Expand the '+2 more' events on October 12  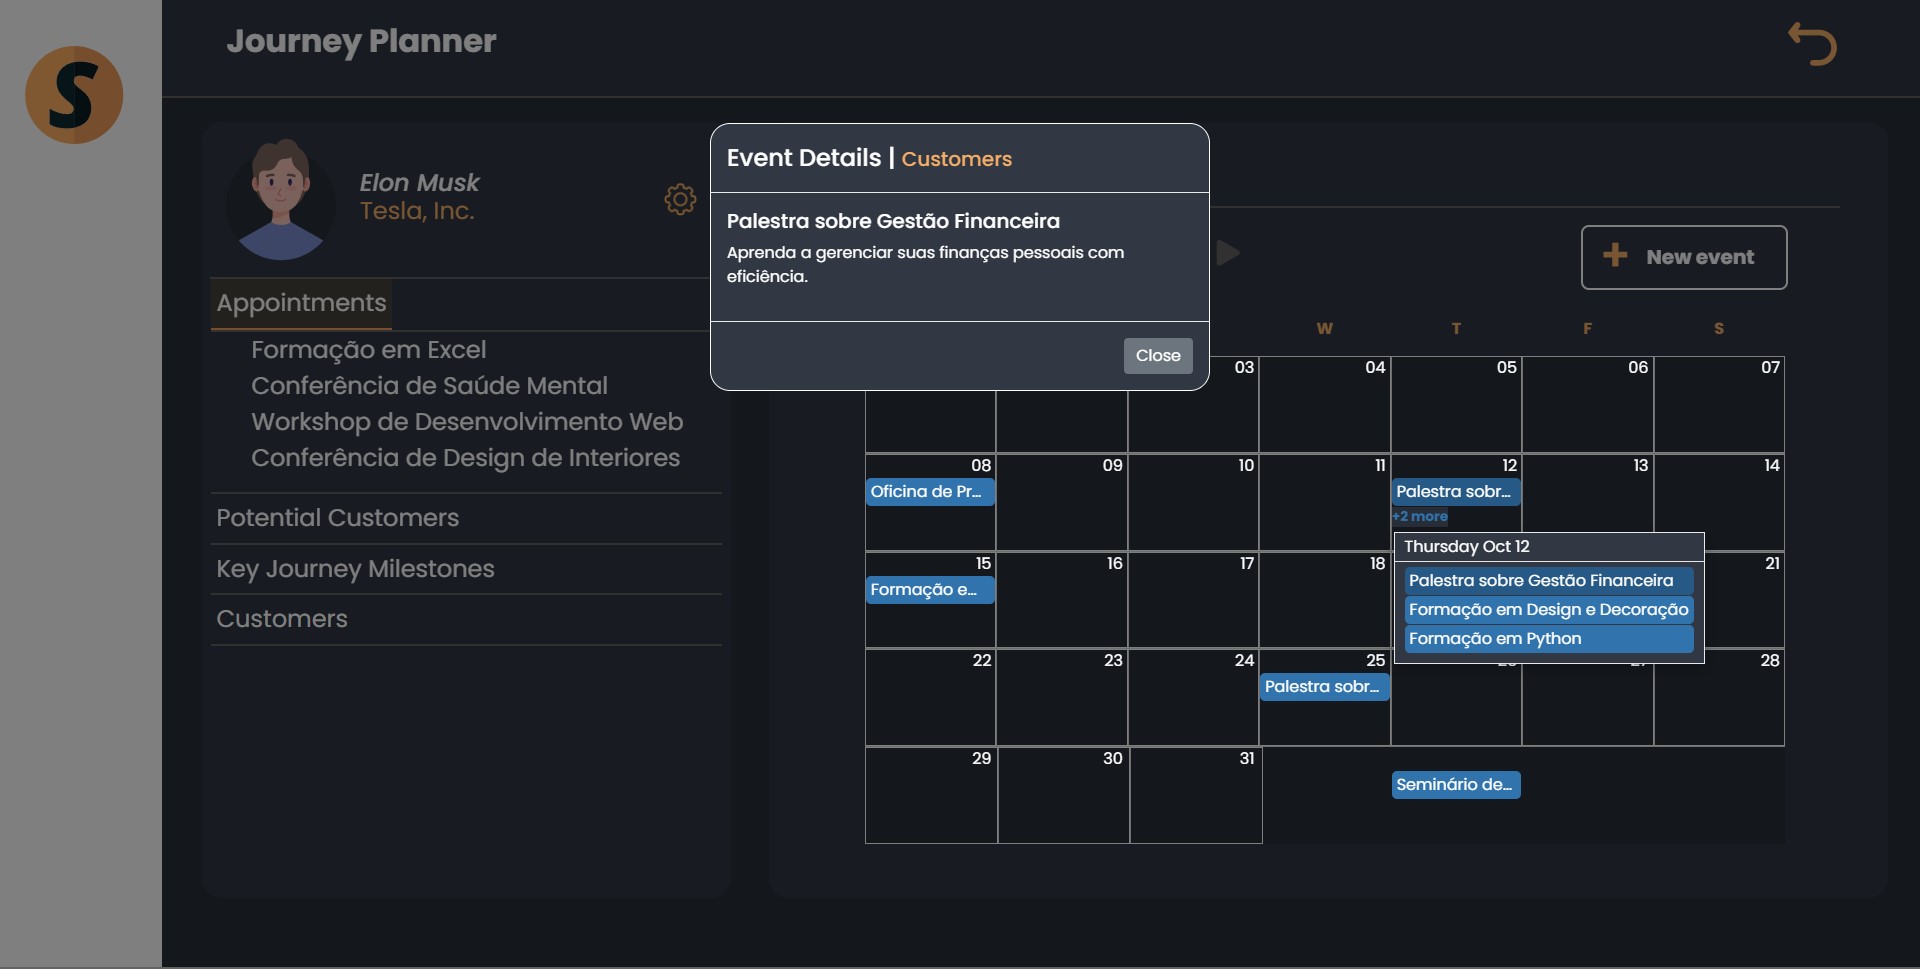click(1420, 517)
